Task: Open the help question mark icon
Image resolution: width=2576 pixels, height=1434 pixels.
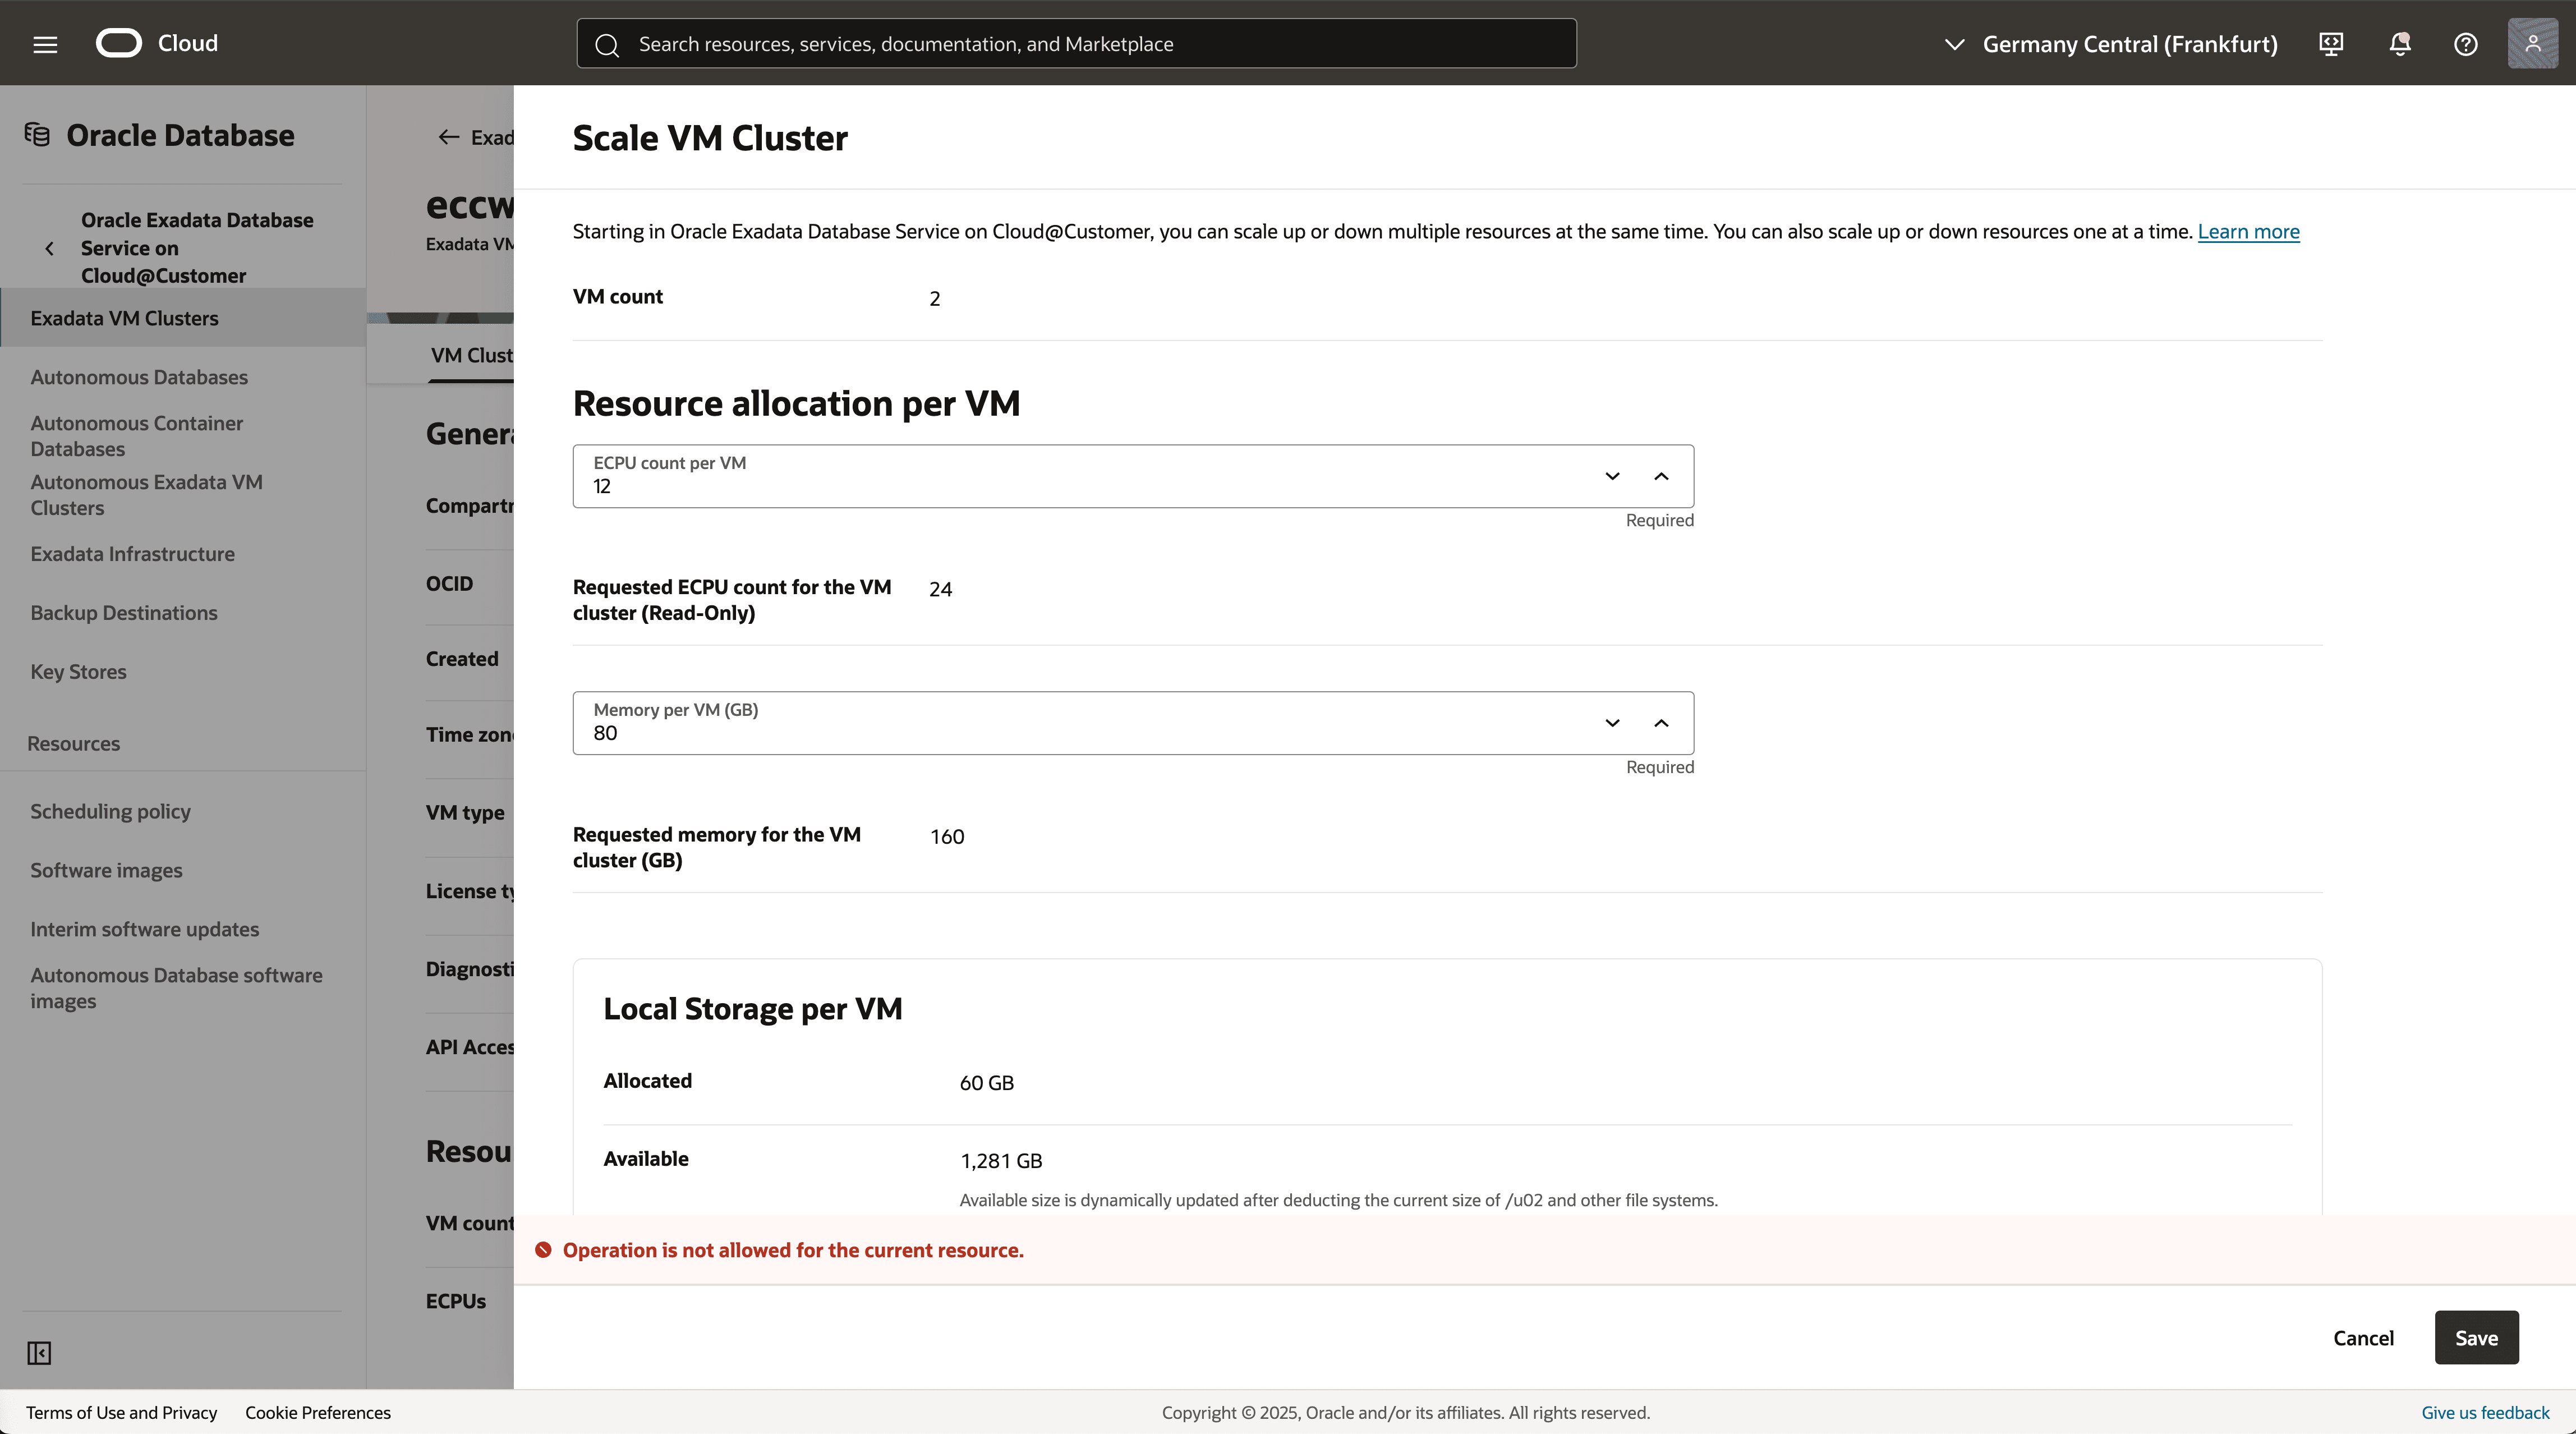Action: [2465, 44]
